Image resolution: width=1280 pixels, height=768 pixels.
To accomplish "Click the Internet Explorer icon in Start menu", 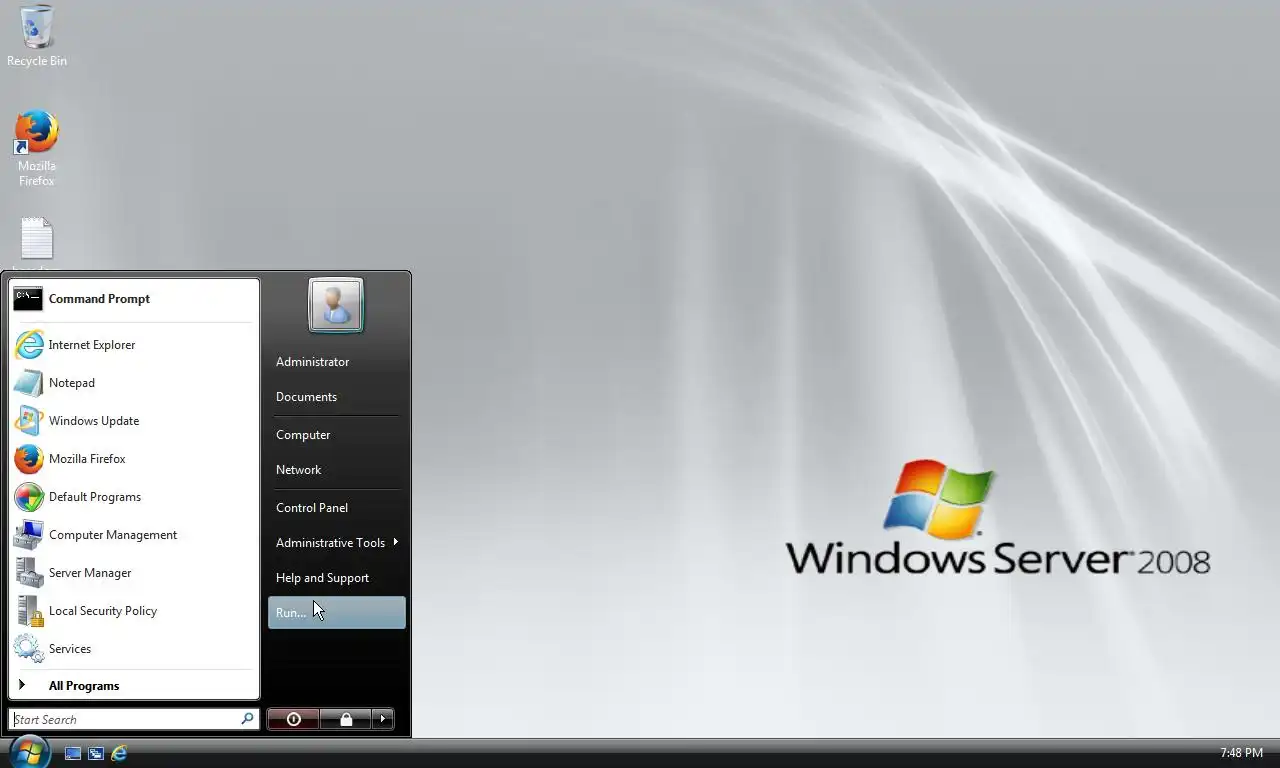I will coord(29,345).
